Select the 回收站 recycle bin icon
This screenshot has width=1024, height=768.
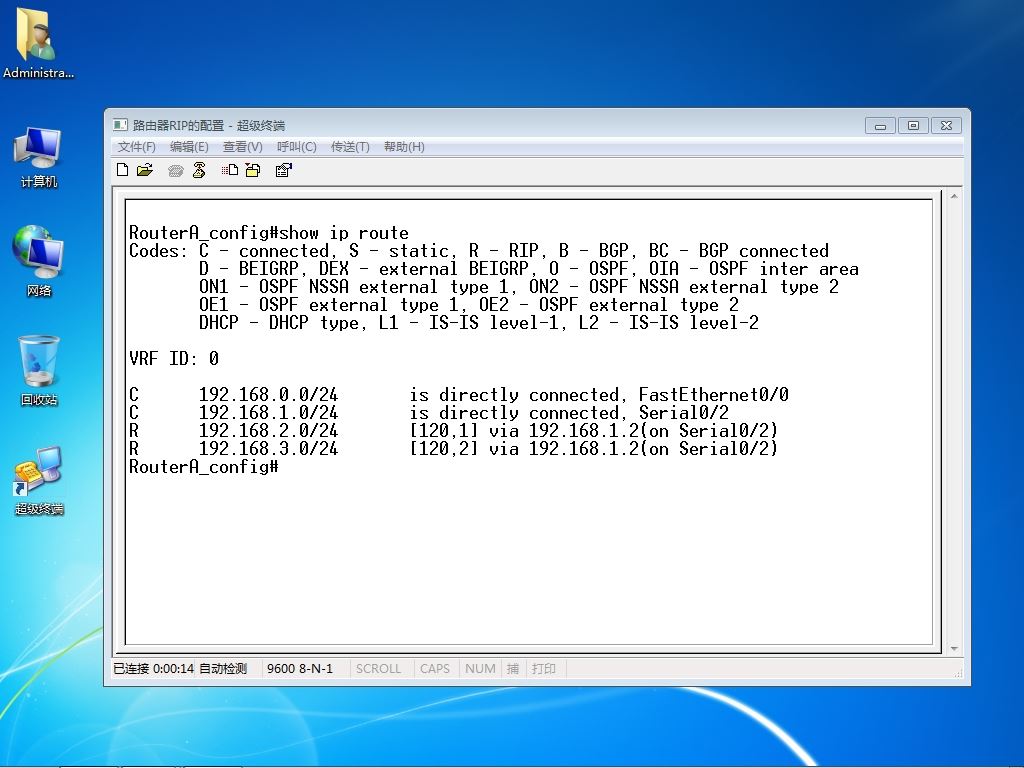coord(39,371)
